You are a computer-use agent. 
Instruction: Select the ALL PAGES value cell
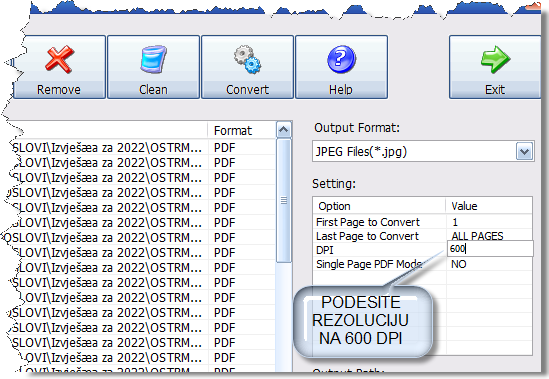coord(477,236)
